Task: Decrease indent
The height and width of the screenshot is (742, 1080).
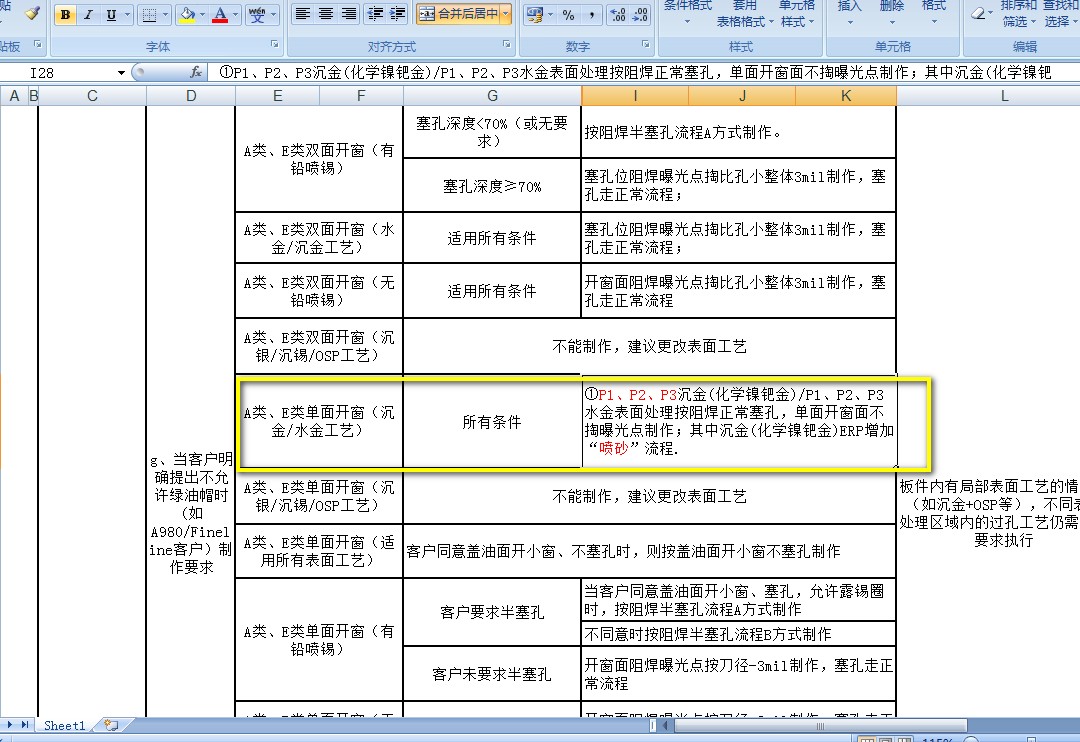Action: [x=375, y=14]
